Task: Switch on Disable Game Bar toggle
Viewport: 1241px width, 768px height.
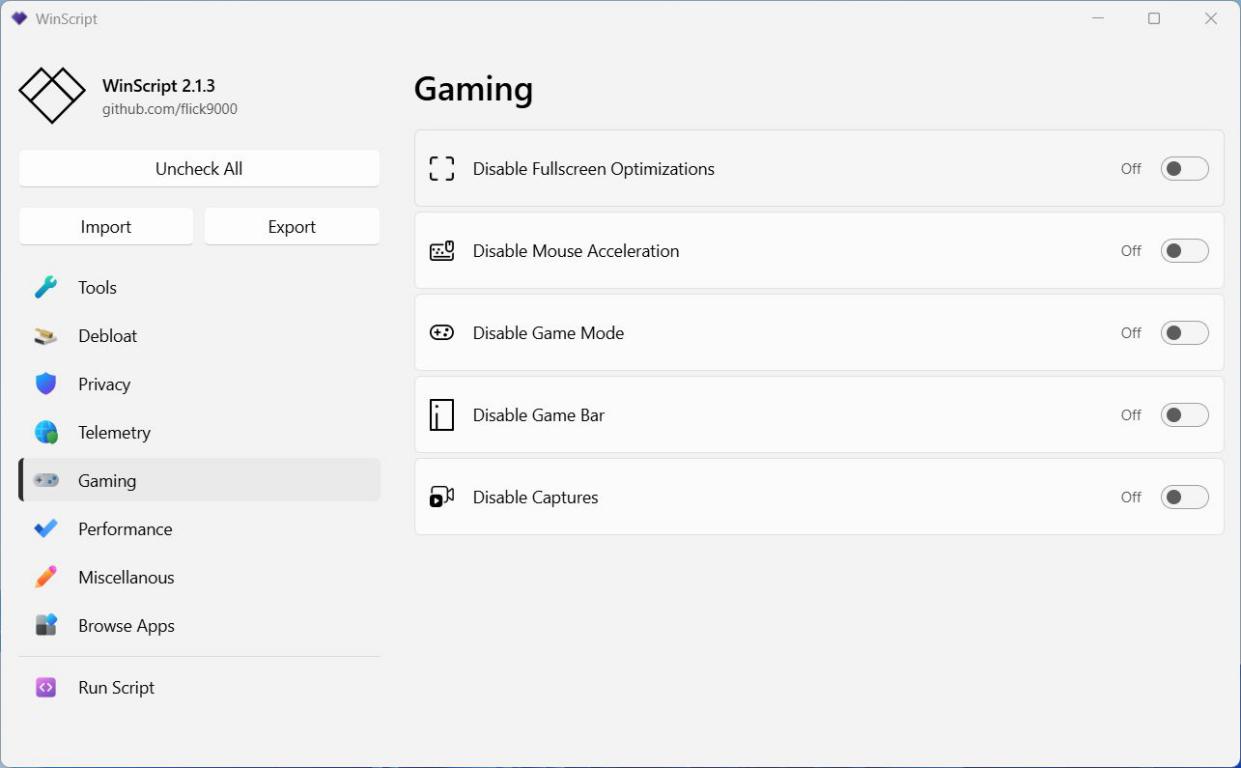Action: (x=1184, y=415)
